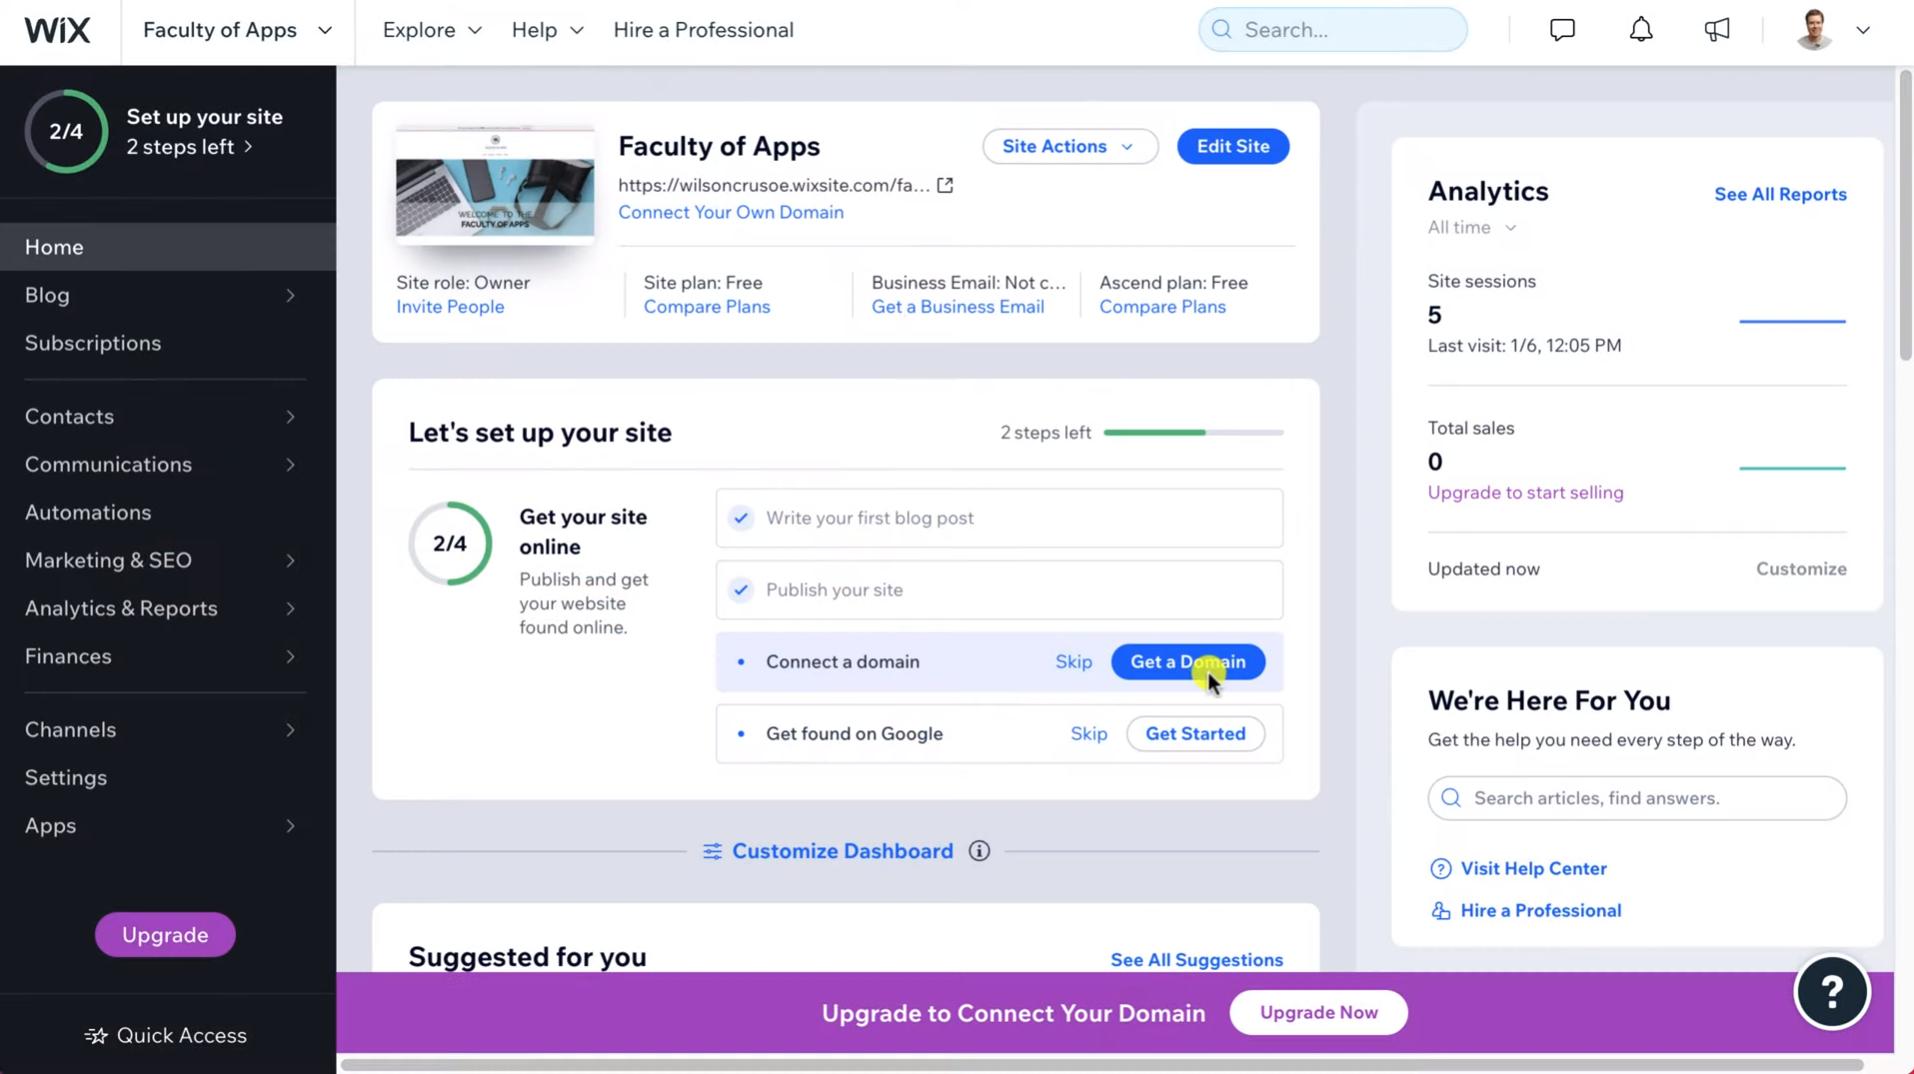The height and width of the screenshot is (1074, 1914).
Task: Open the floating help question mark bubble
Action: pyautogui.click(x=1832, y=991)
